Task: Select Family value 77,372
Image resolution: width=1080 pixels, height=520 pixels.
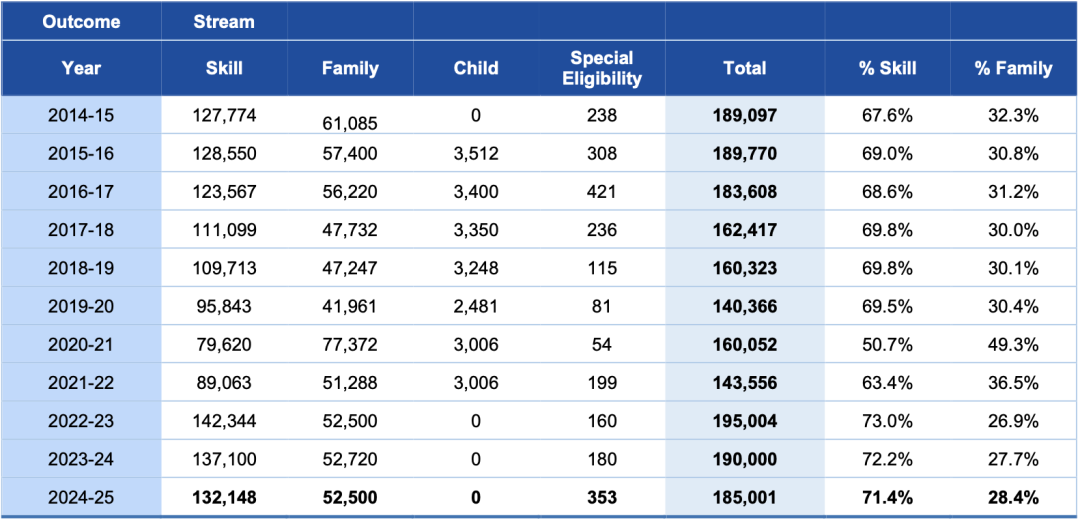Action: (x=350, y=344)
